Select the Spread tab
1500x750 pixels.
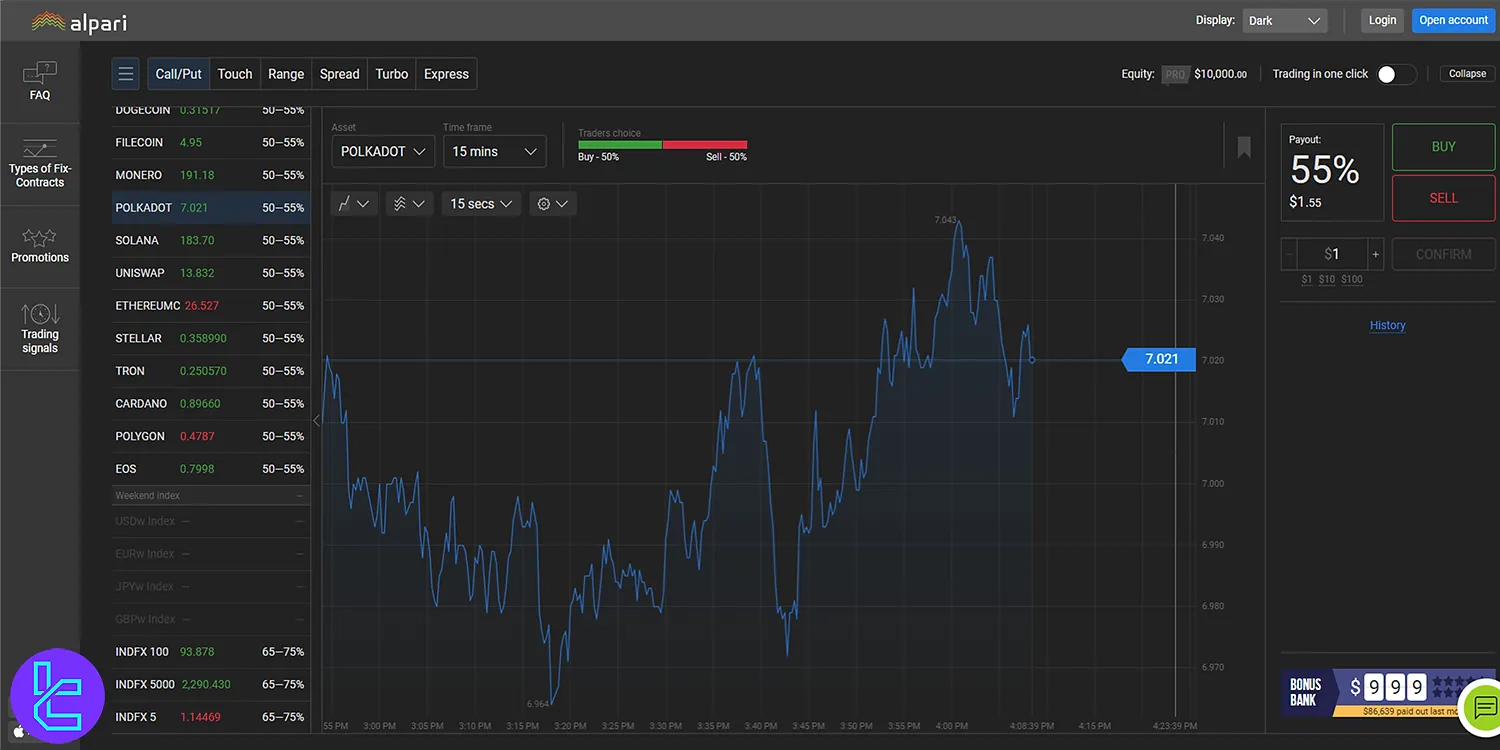click(339, 74)
